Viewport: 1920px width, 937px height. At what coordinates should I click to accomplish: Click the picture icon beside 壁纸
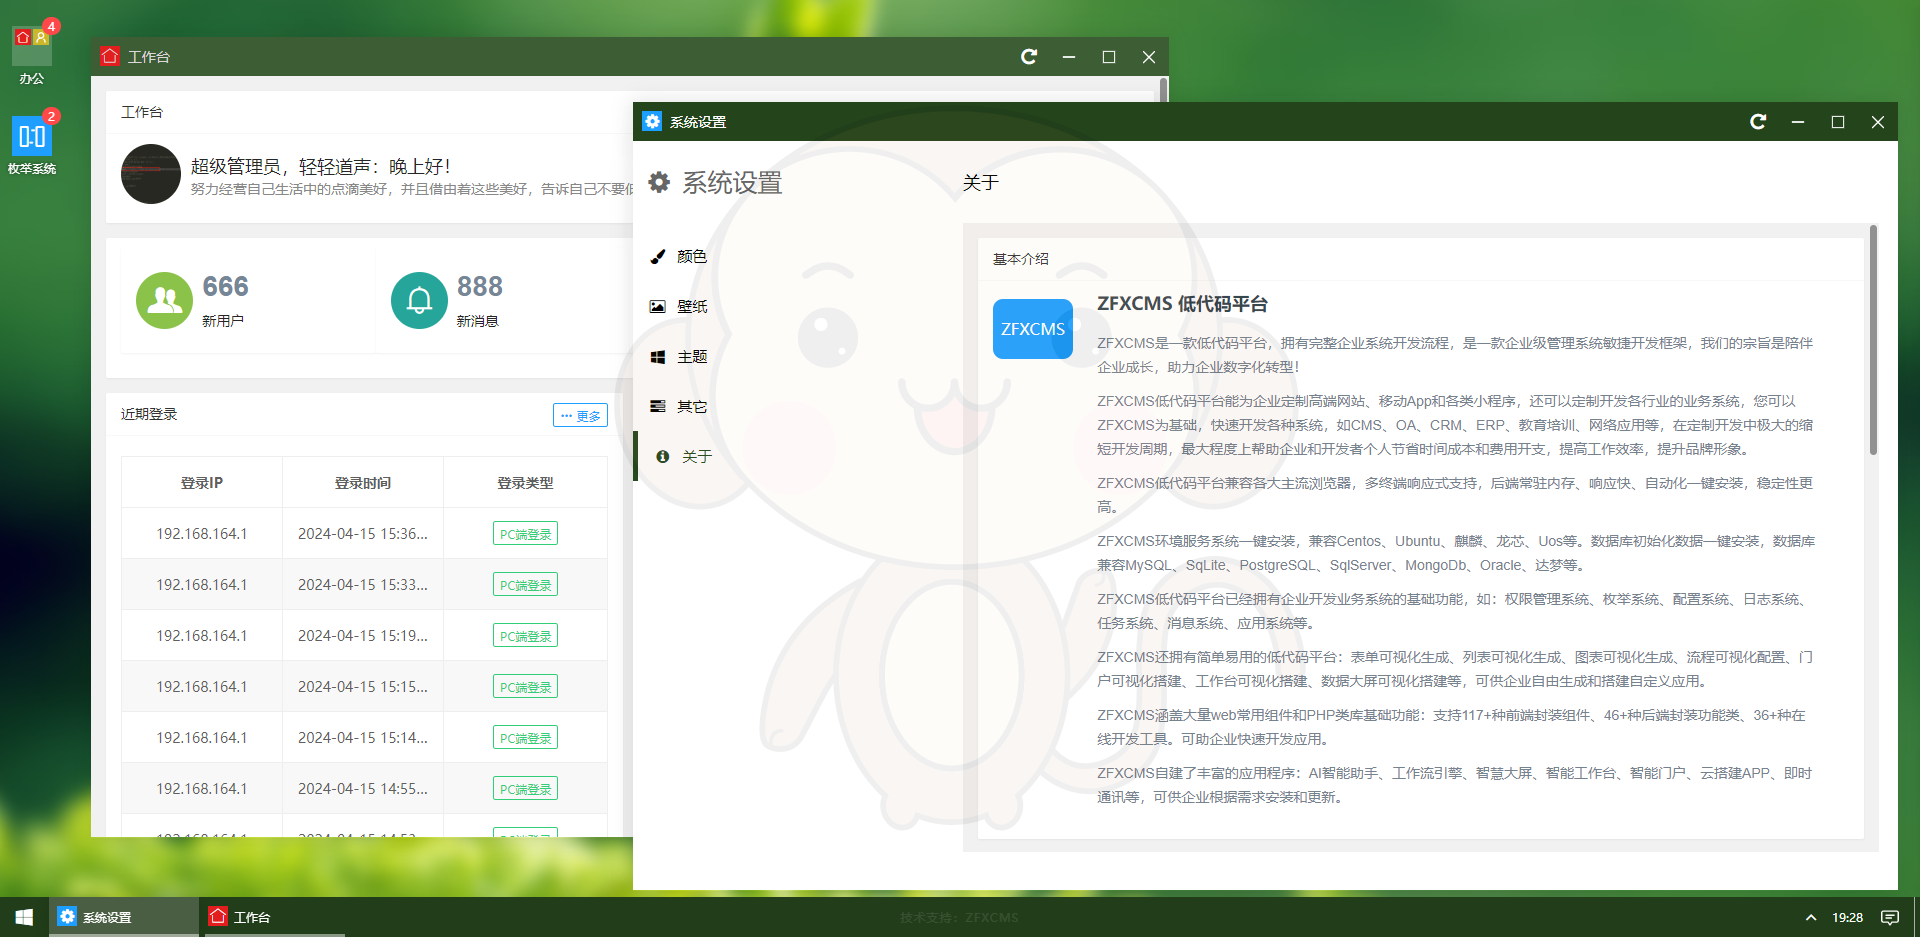point(657,307)
